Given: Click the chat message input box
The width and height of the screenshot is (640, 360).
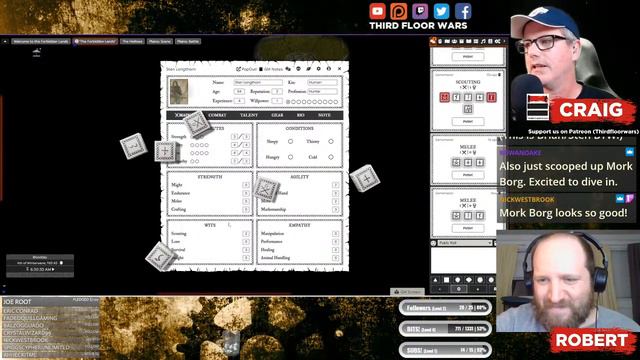Looking at the screenshot, I should coord(463,260).
